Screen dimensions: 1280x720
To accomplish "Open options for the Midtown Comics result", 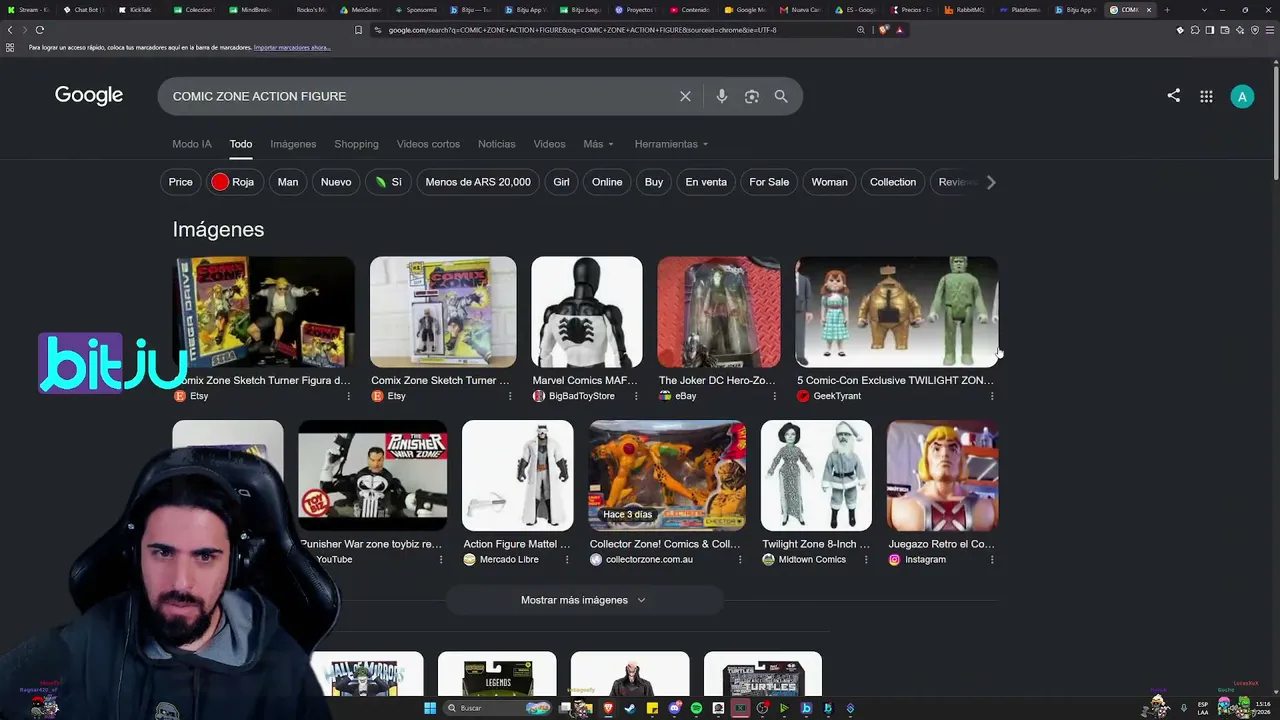I will coord(866,560).
